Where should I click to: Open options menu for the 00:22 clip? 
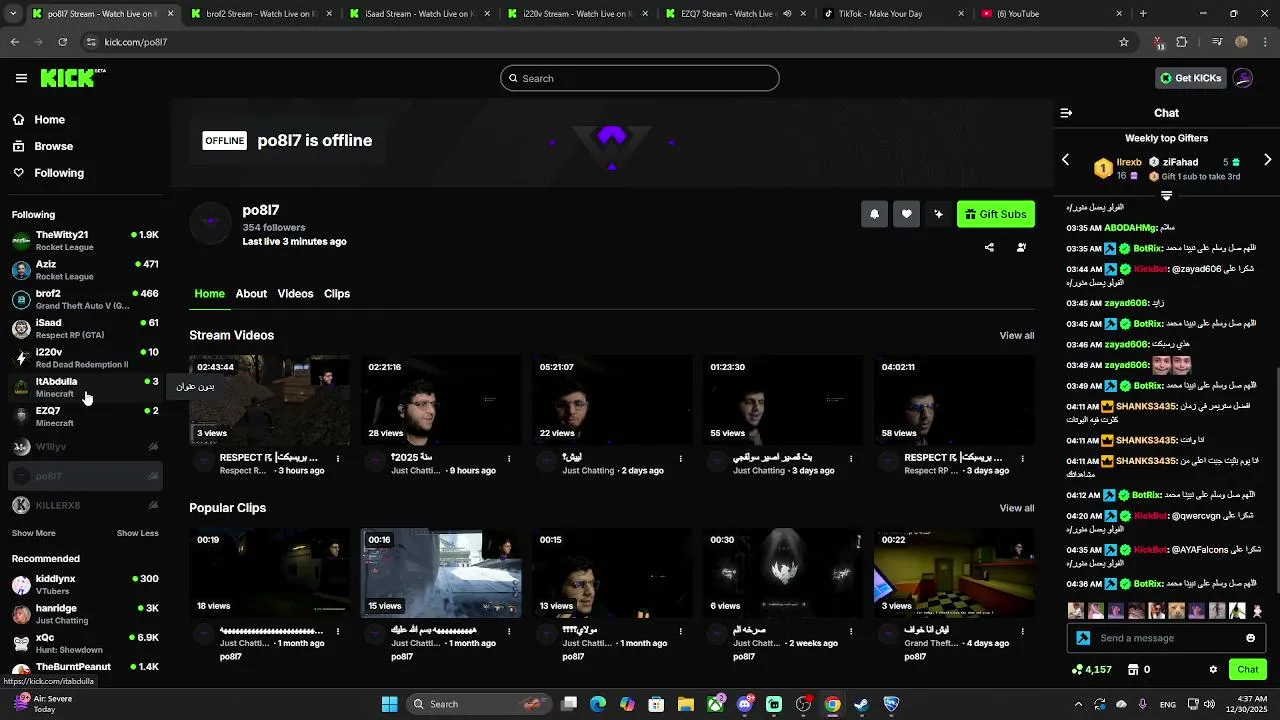[1022, 632]
